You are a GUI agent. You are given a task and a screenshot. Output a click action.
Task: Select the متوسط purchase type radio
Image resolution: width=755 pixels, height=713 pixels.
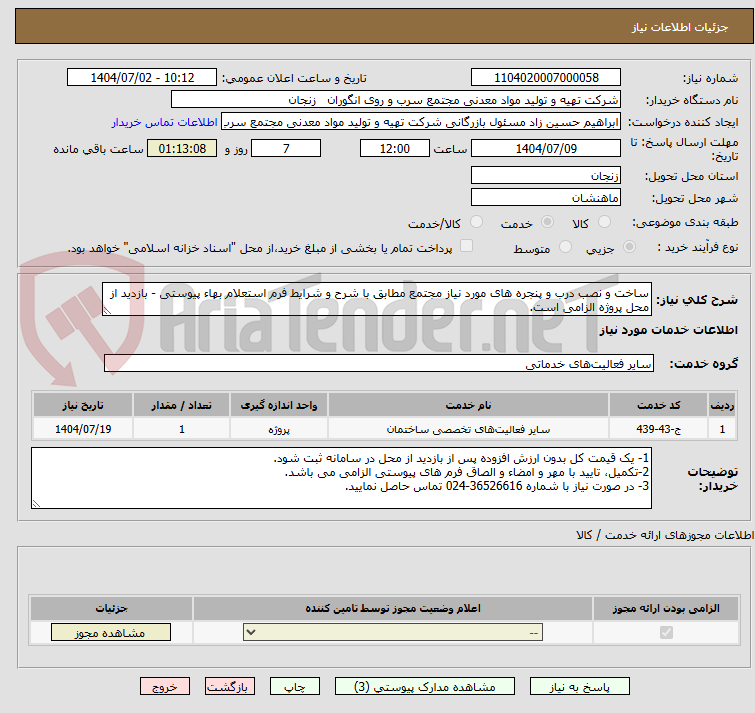[x=565, y=247]
